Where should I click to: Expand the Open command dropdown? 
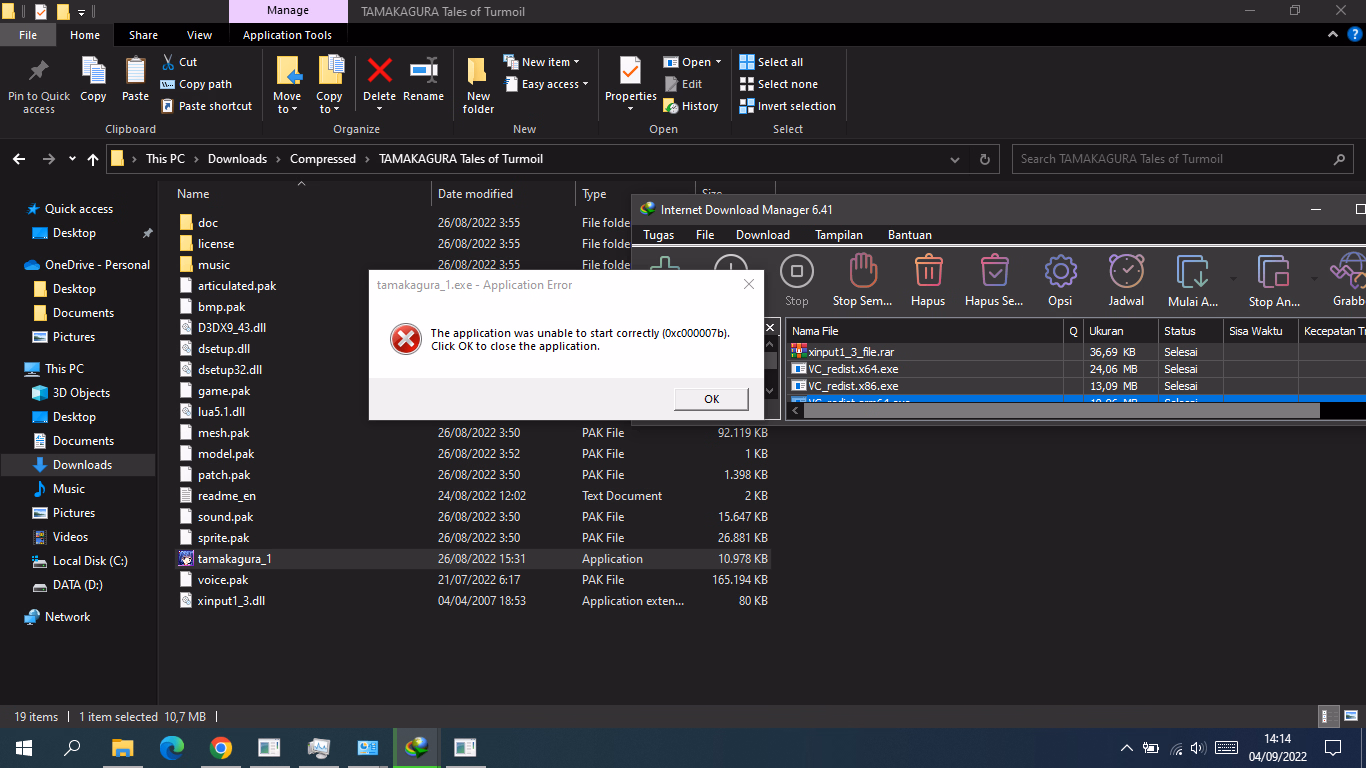(718, 62)
